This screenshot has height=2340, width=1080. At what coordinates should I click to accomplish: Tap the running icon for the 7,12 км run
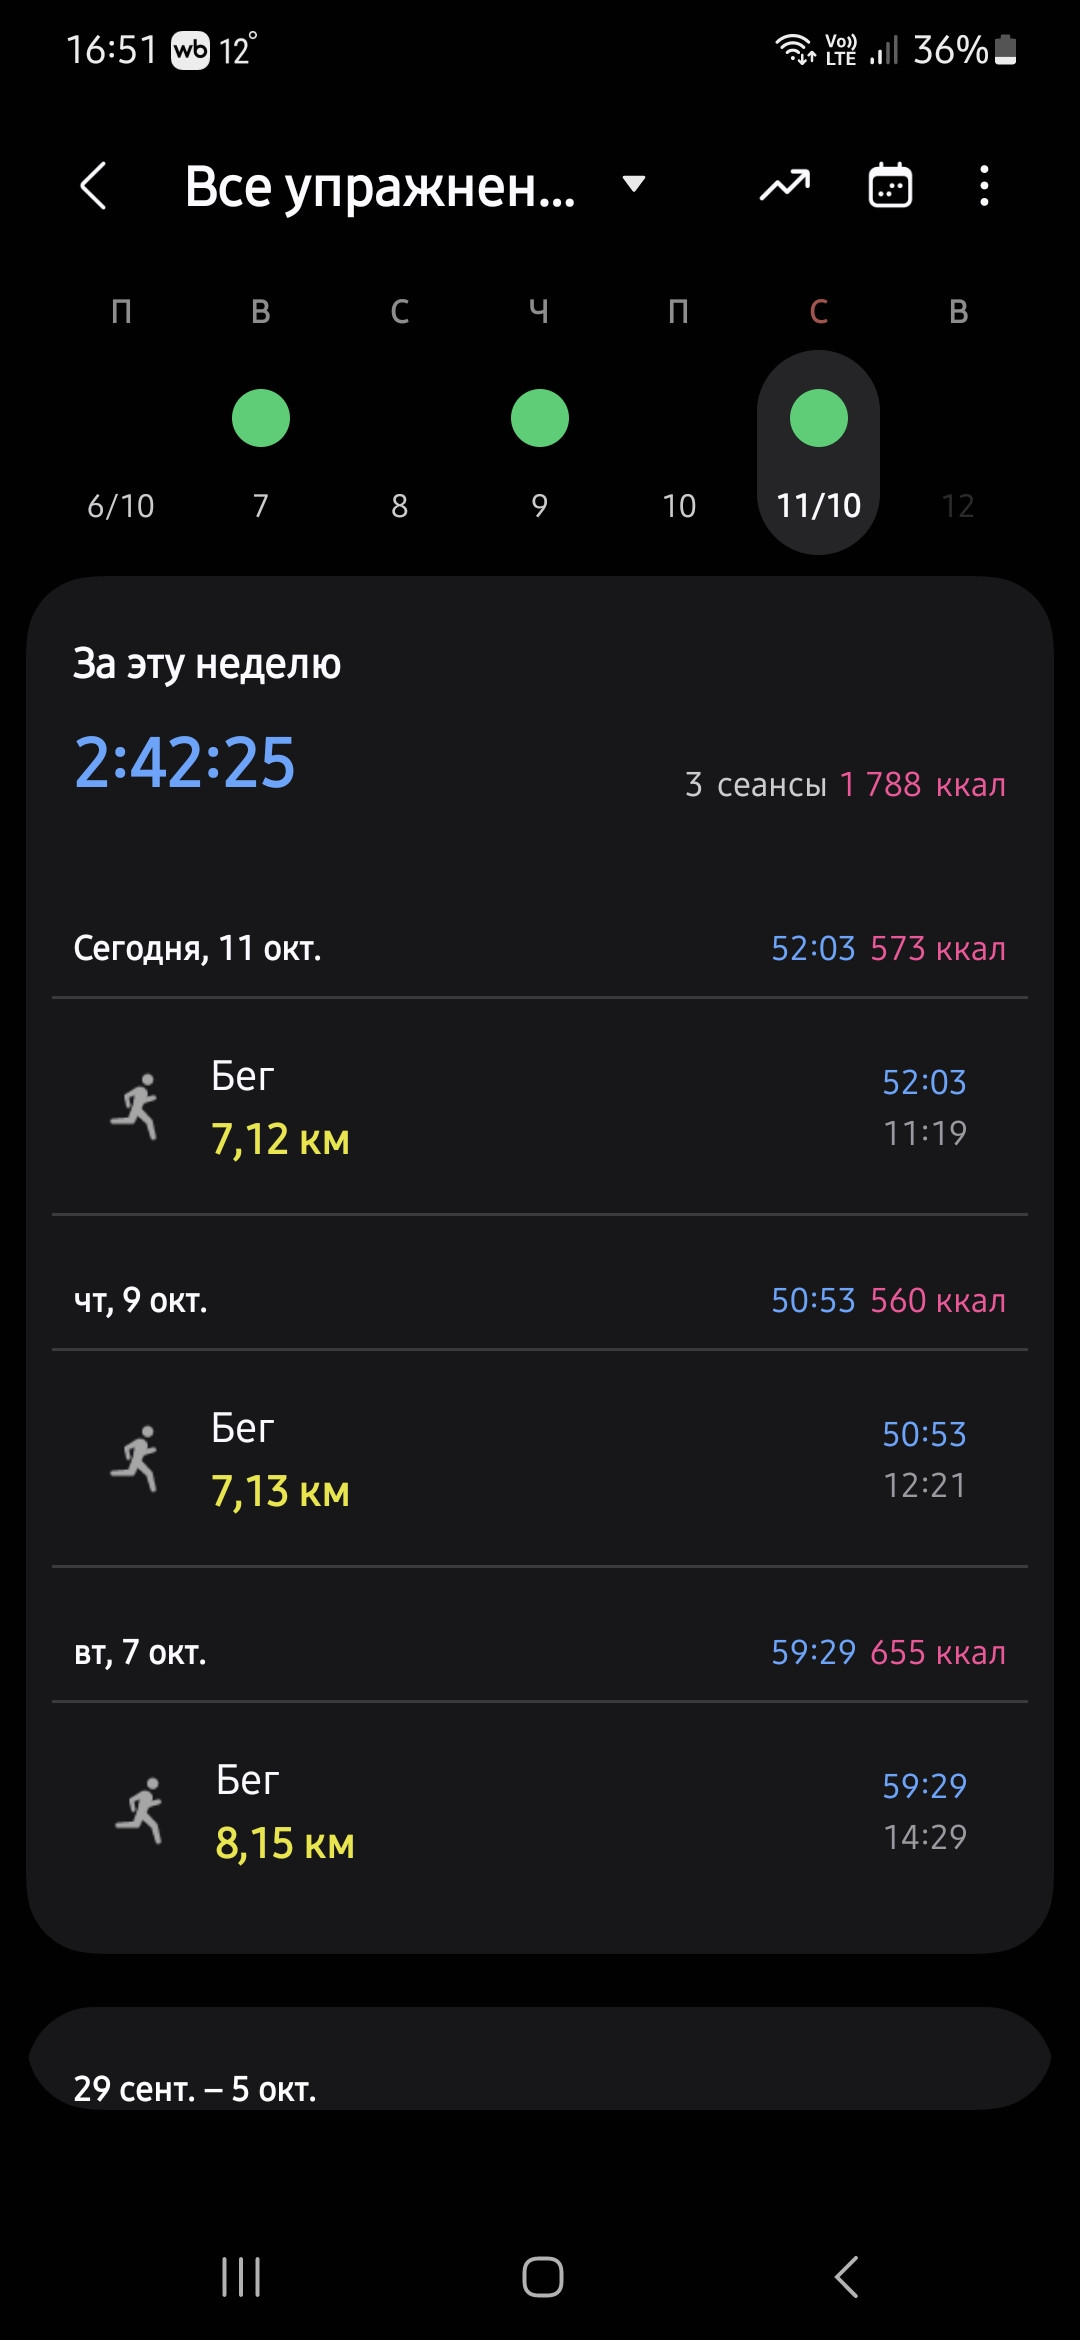pyautogui.click(x=136, y=1106)
